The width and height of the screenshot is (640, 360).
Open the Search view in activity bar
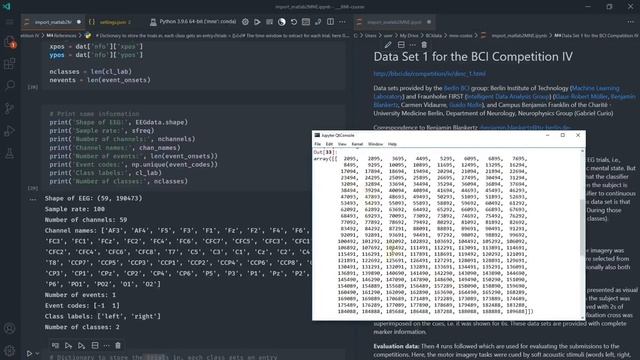tap(9, 85)
